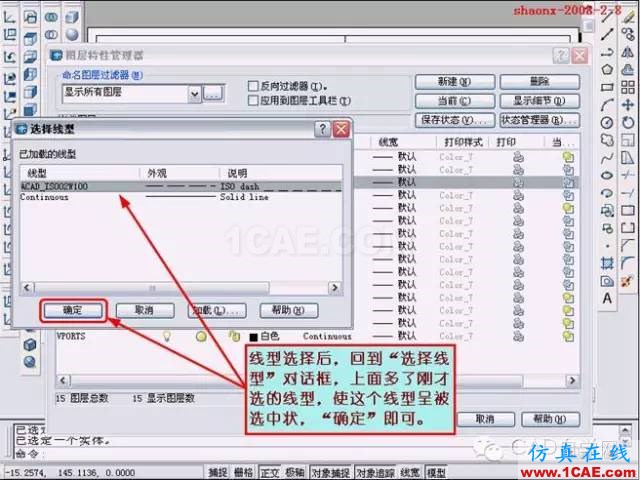
Task: Select the Ellipse tool
Action: (607, 176)
